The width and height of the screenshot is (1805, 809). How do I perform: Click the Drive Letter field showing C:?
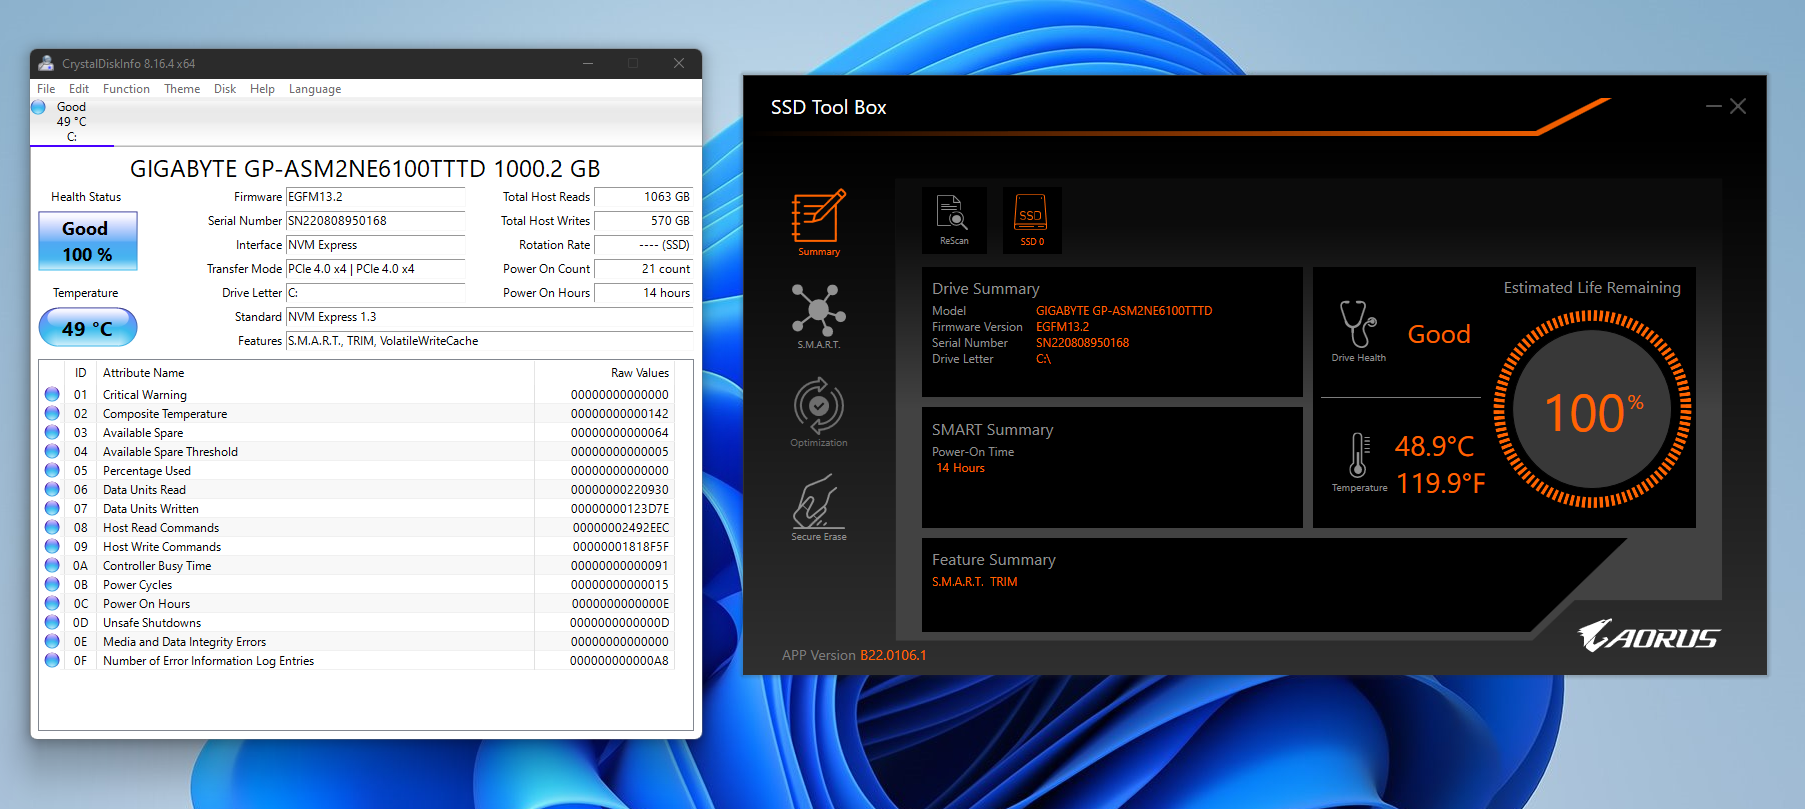pos(376,293)
